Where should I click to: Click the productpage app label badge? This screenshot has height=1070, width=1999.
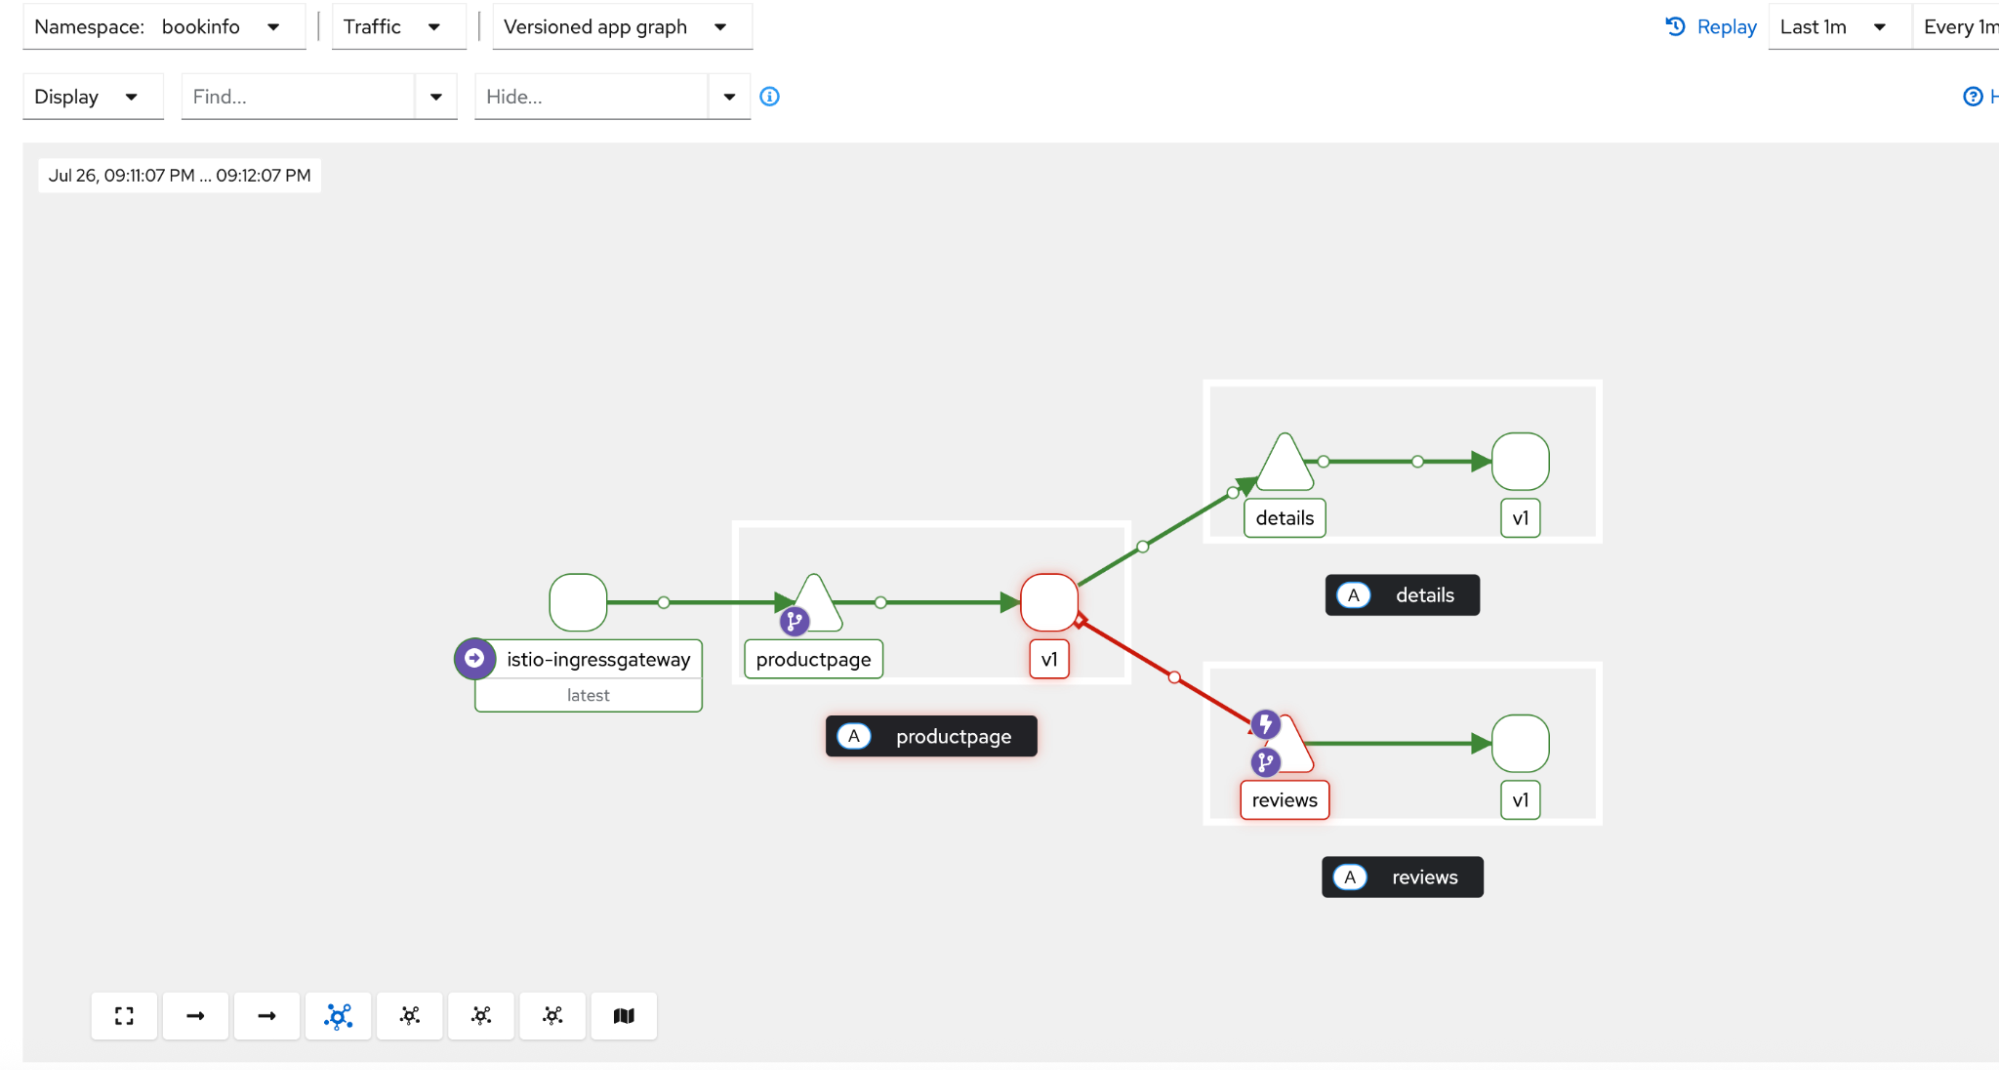click(931, 736)
